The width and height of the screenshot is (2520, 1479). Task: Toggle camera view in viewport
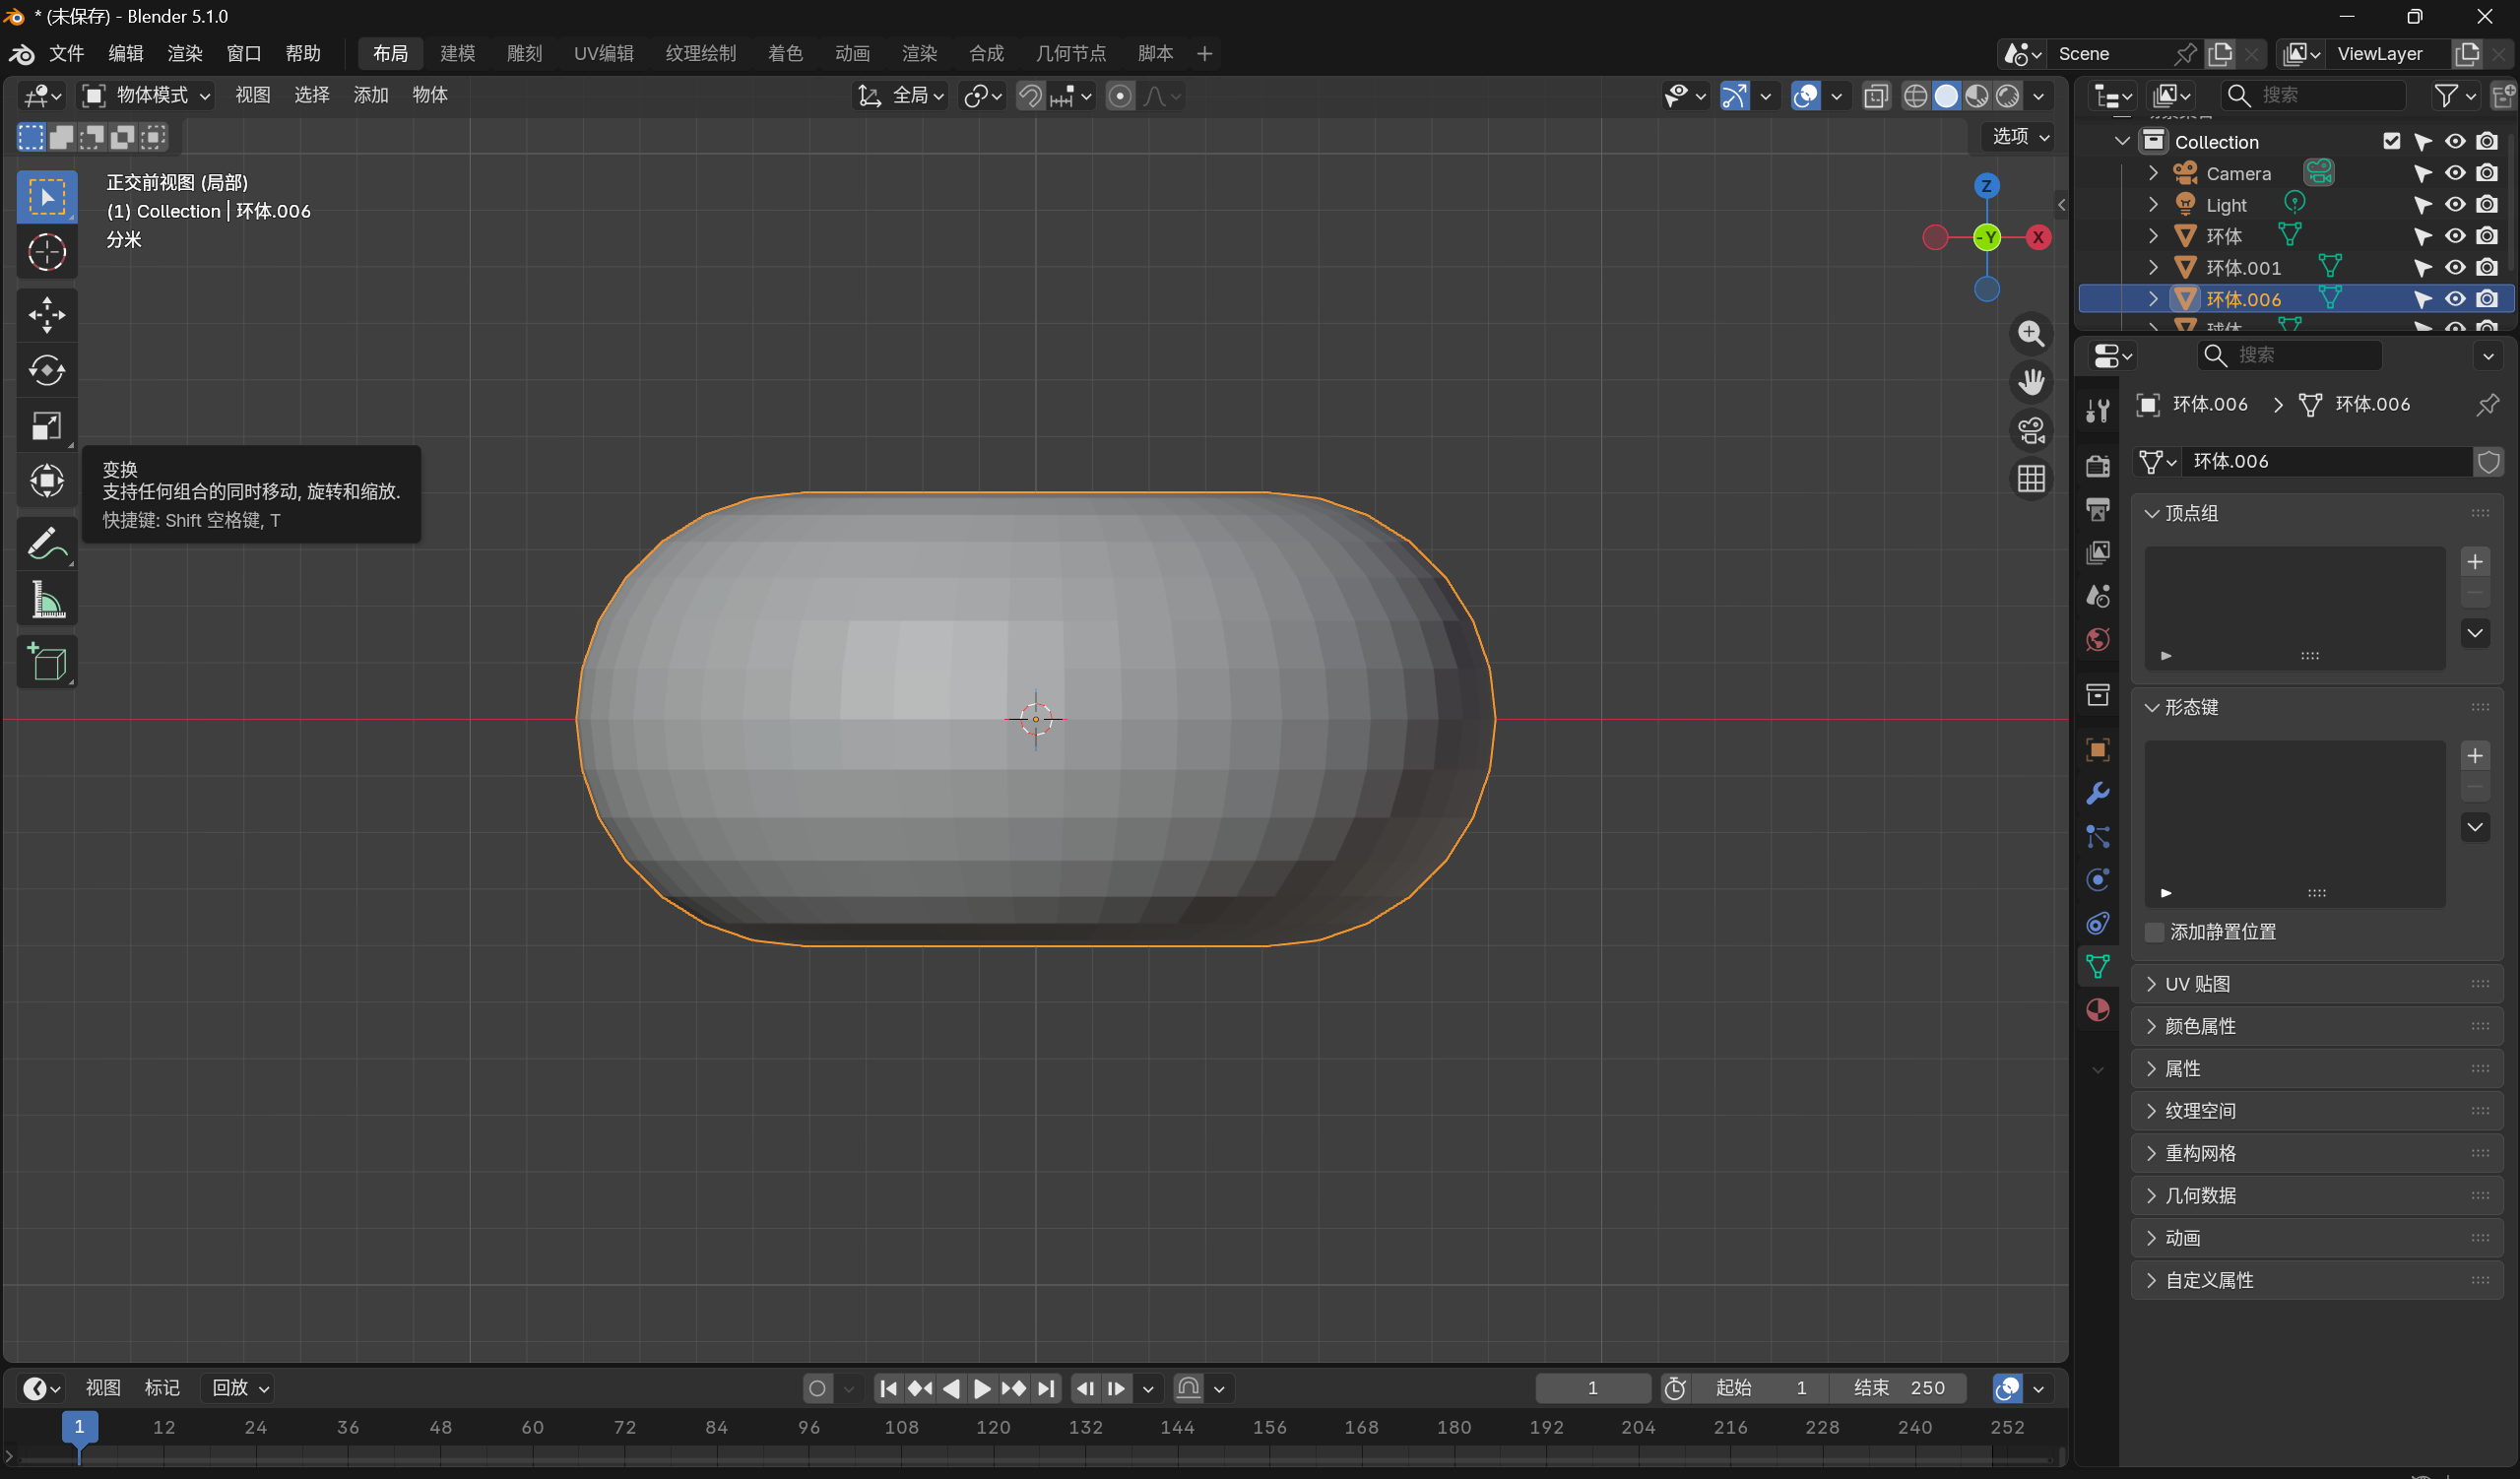(x=2030, y=430)
